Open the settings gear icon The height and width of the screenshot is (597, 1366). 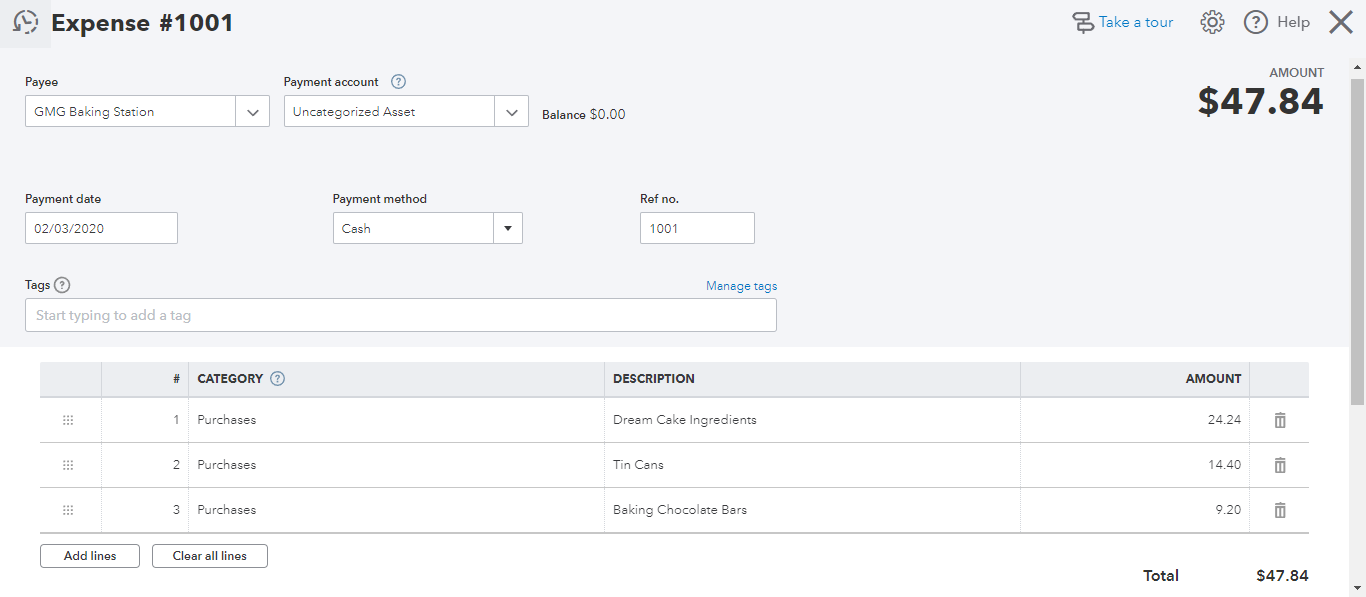(1212, 22)
